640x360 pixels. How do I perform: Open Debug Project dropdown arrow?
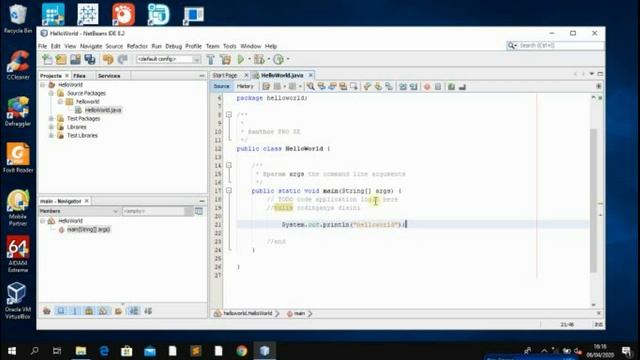269,60
